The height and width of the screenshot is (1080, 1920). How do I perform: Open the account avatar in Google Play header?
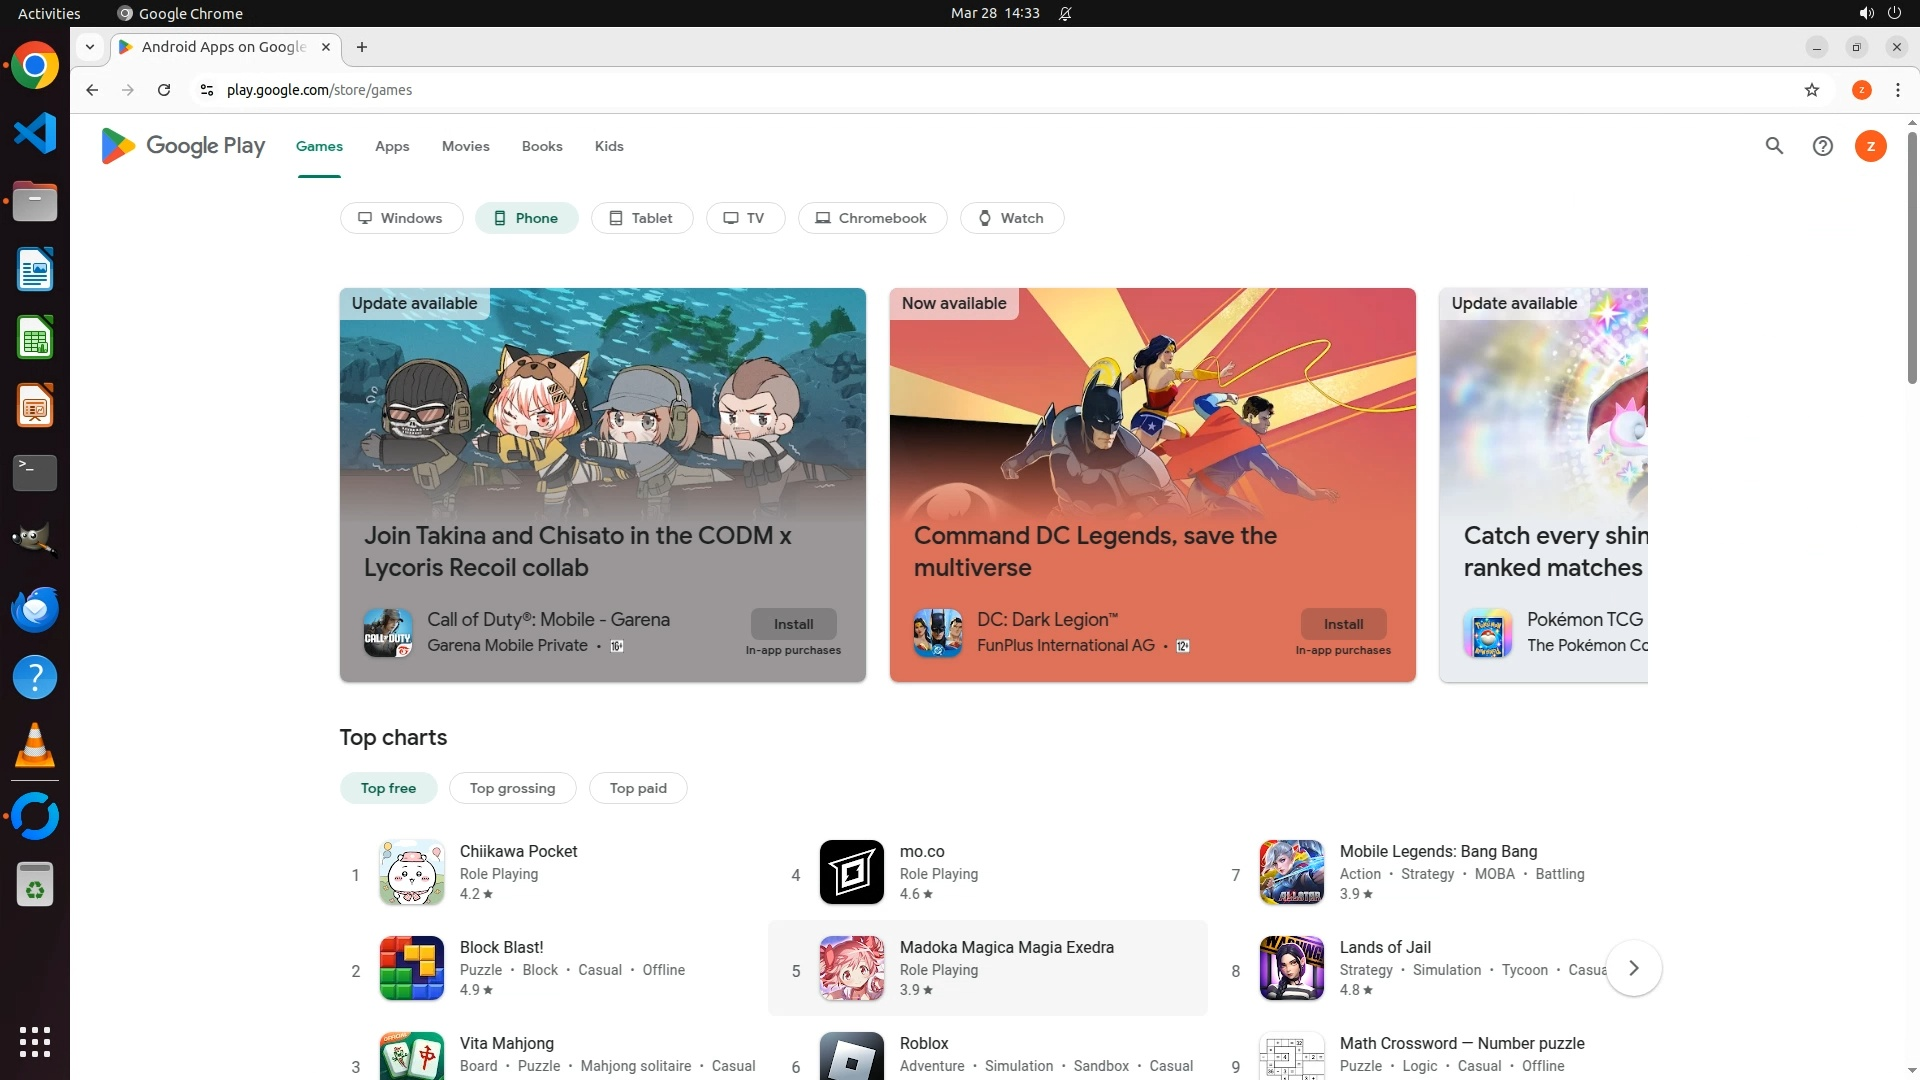click(1870, 146)
